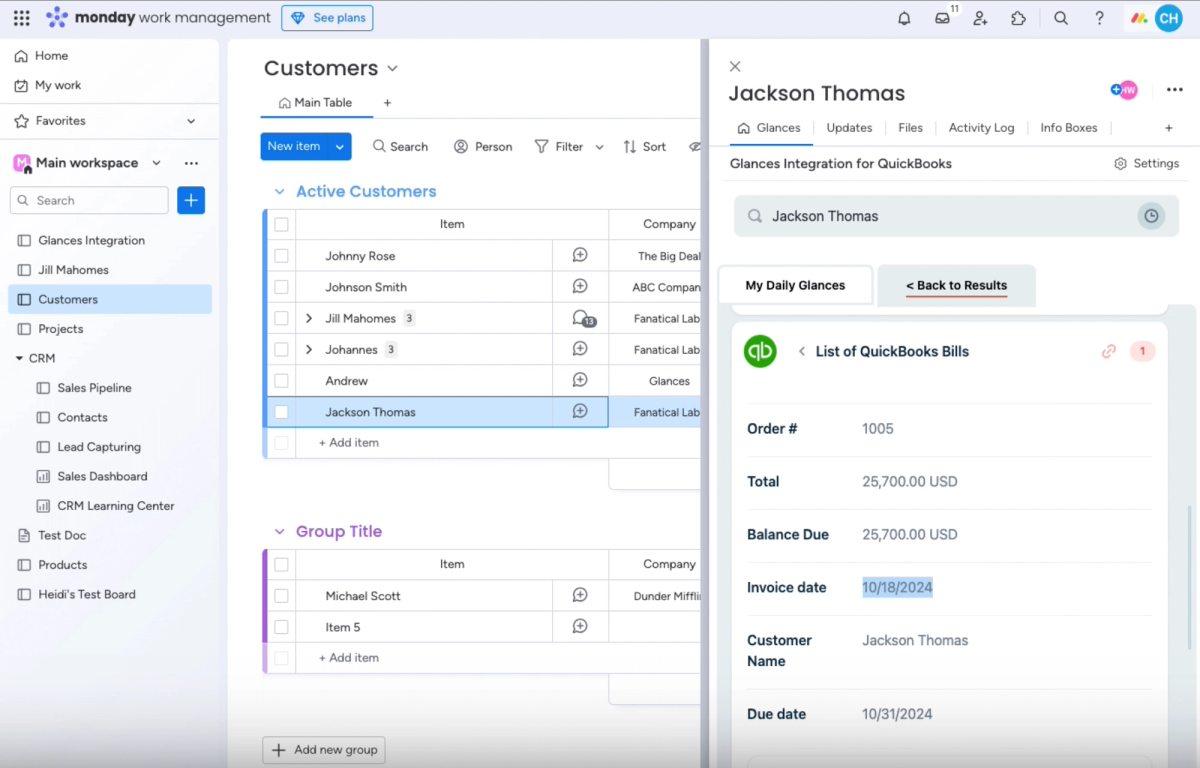Expand the Favorites section chevron
Viewport: 1200px width, 768px height.
[191, 121]
